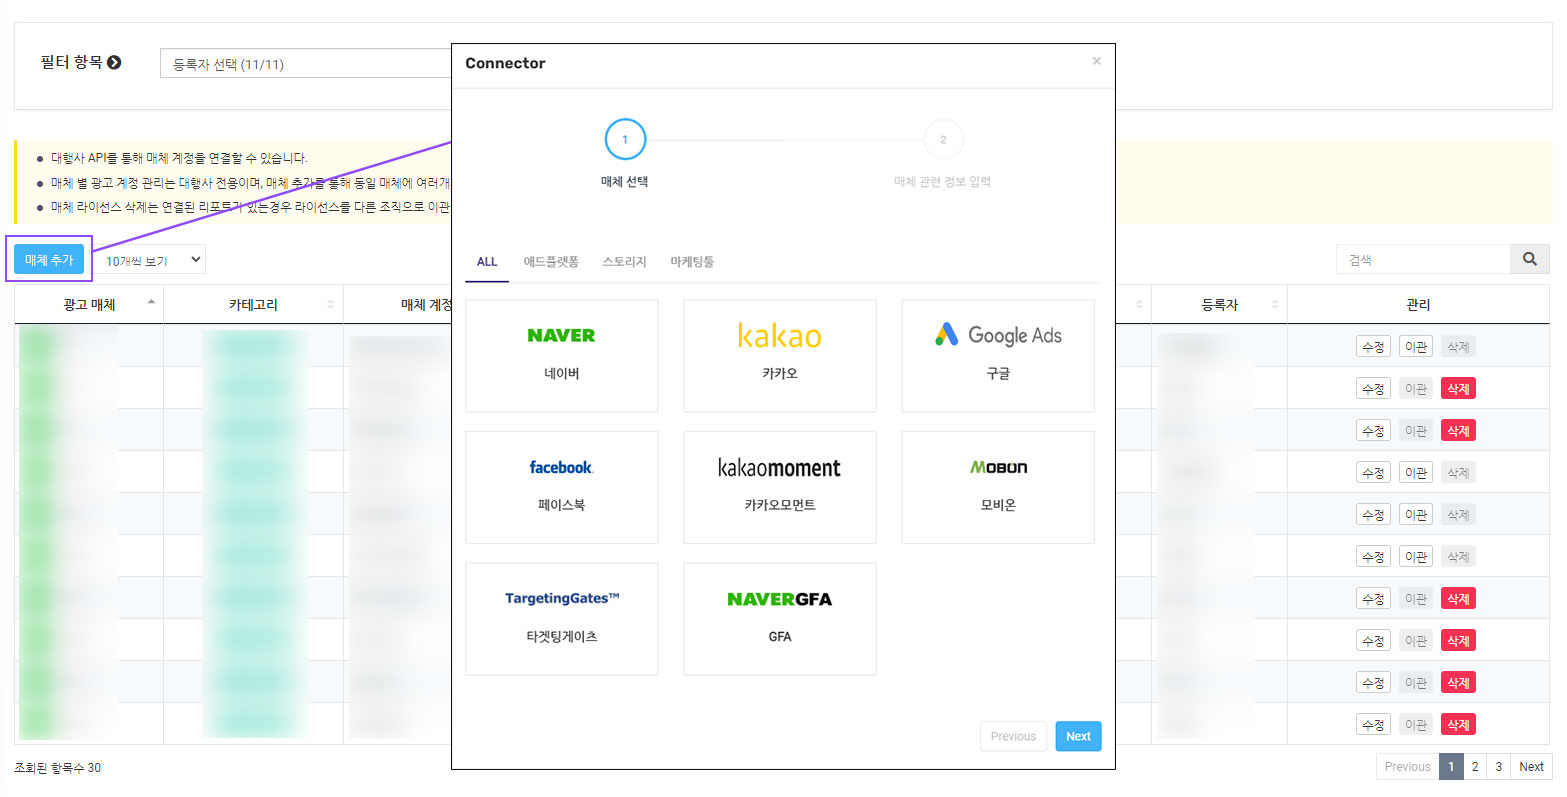Click Next in the Connector dialog
This screenshot has height=797, width=1567.
1078,736
